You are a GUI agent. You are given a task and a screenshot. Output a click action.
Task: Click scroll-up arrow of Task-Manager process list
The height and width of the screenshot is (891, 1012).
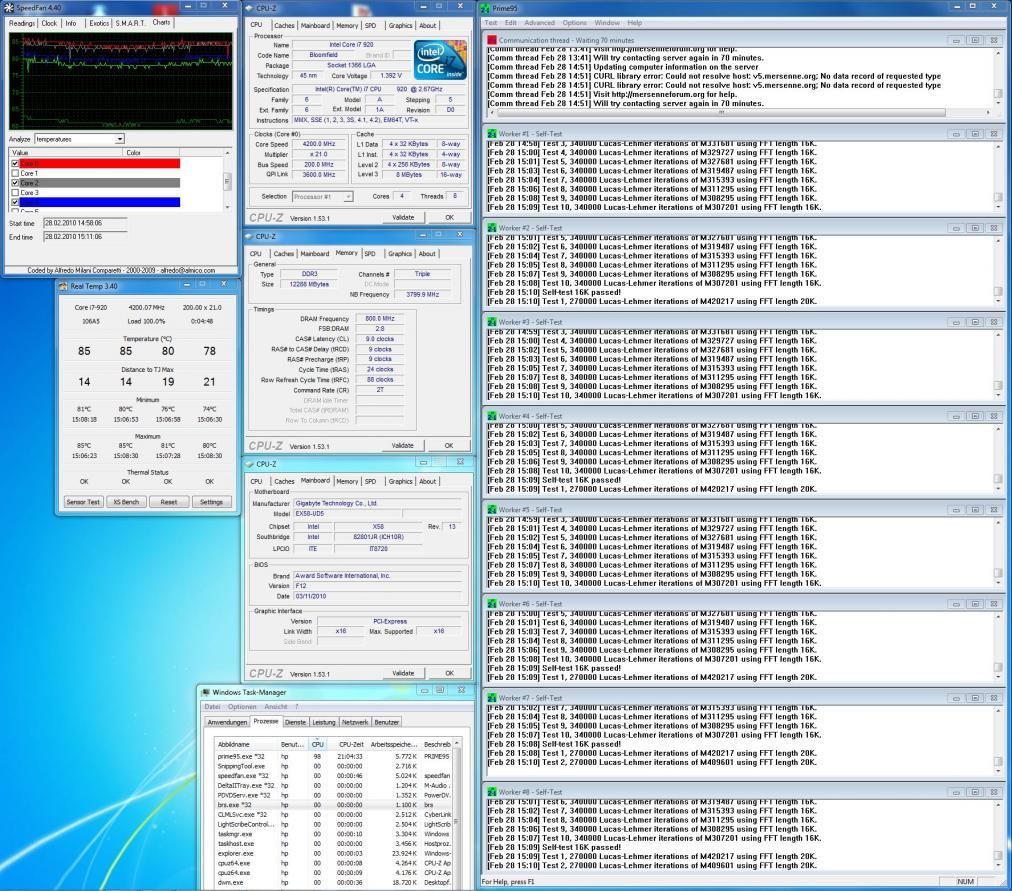(x=457, y=744)
